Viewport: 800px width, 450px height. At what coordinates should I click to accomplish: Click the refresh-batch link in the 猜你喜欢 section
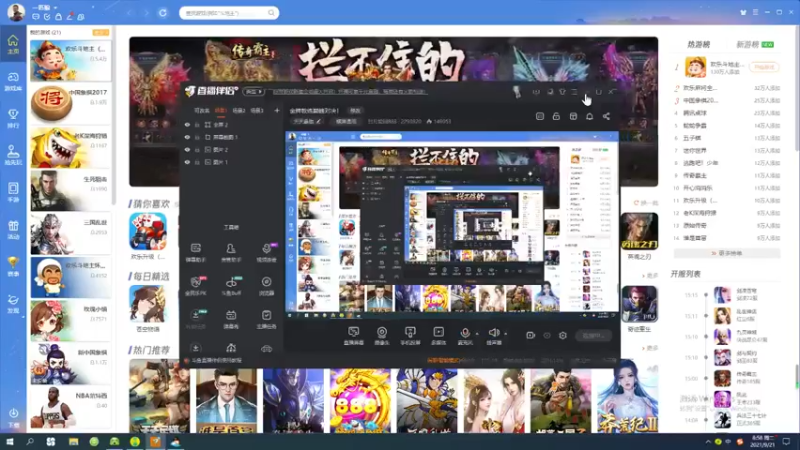(x=646, y=203)
